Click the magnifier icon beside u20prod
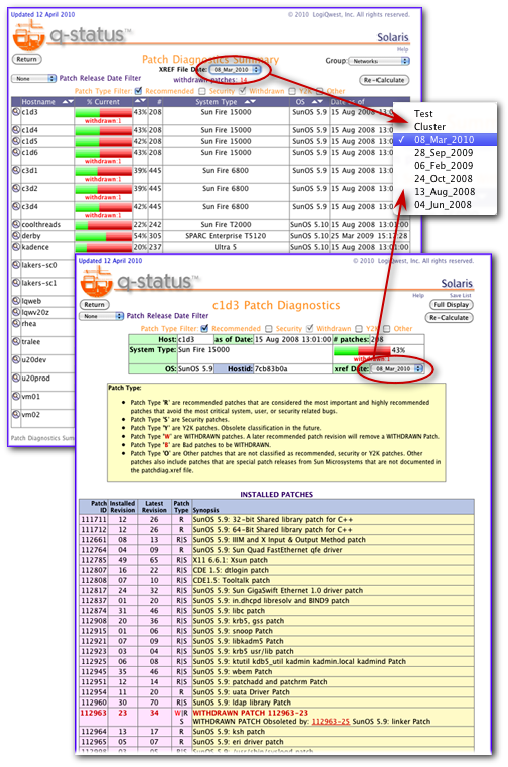The image size is (508, 767). tap(16, 378)
